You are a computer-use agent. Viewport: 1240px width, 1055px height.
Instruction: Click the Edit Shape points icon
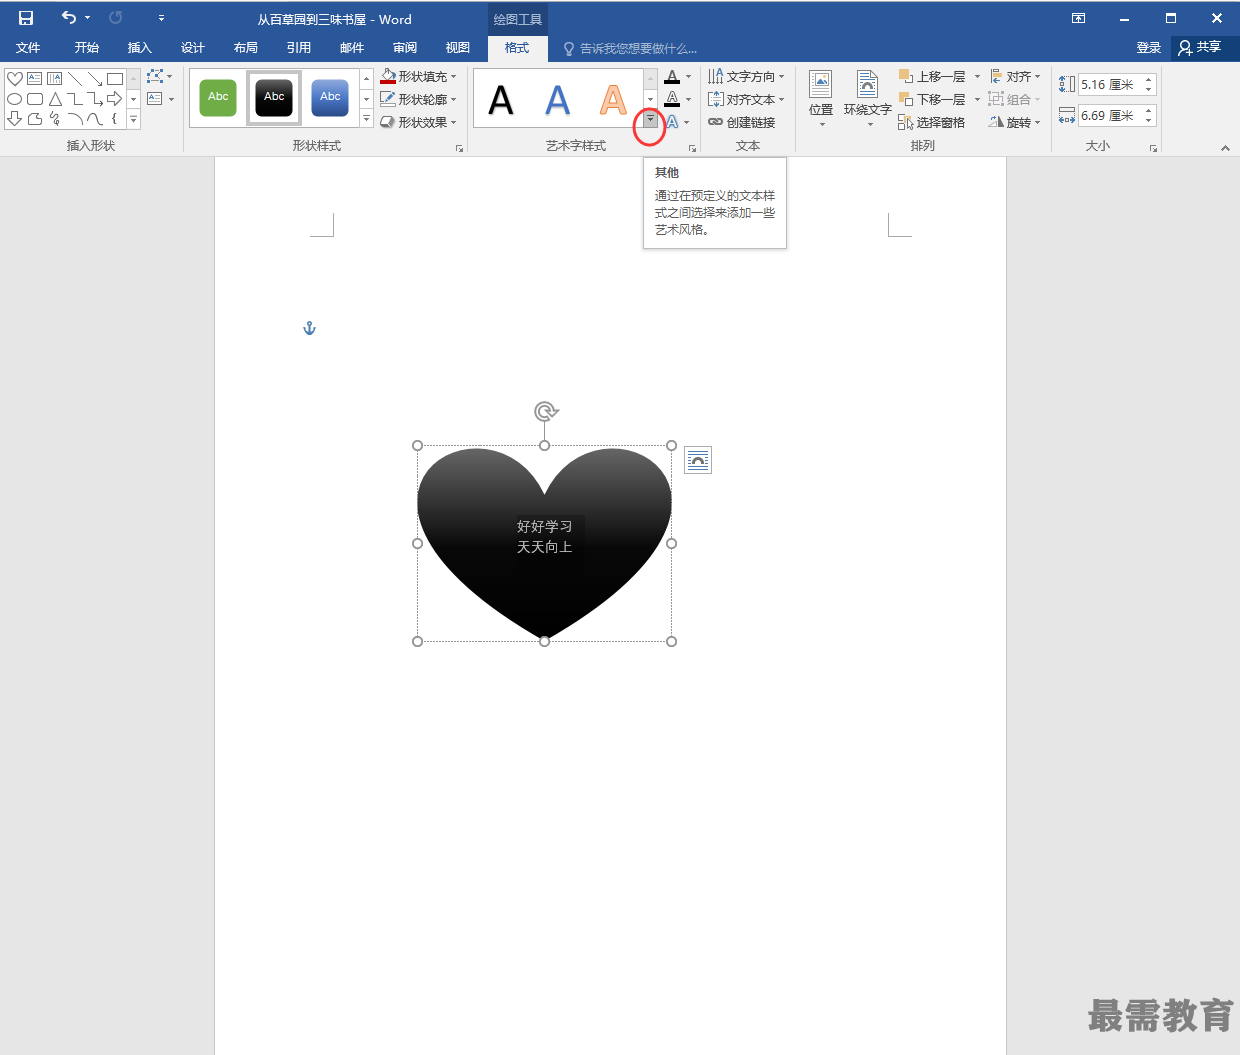coord(155,76)
